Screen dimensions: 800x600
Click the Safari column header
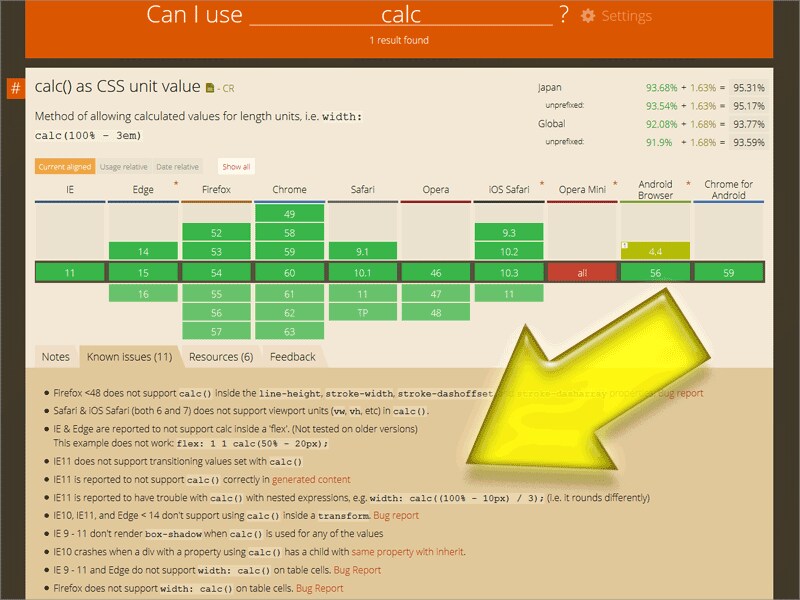point(363,190)
